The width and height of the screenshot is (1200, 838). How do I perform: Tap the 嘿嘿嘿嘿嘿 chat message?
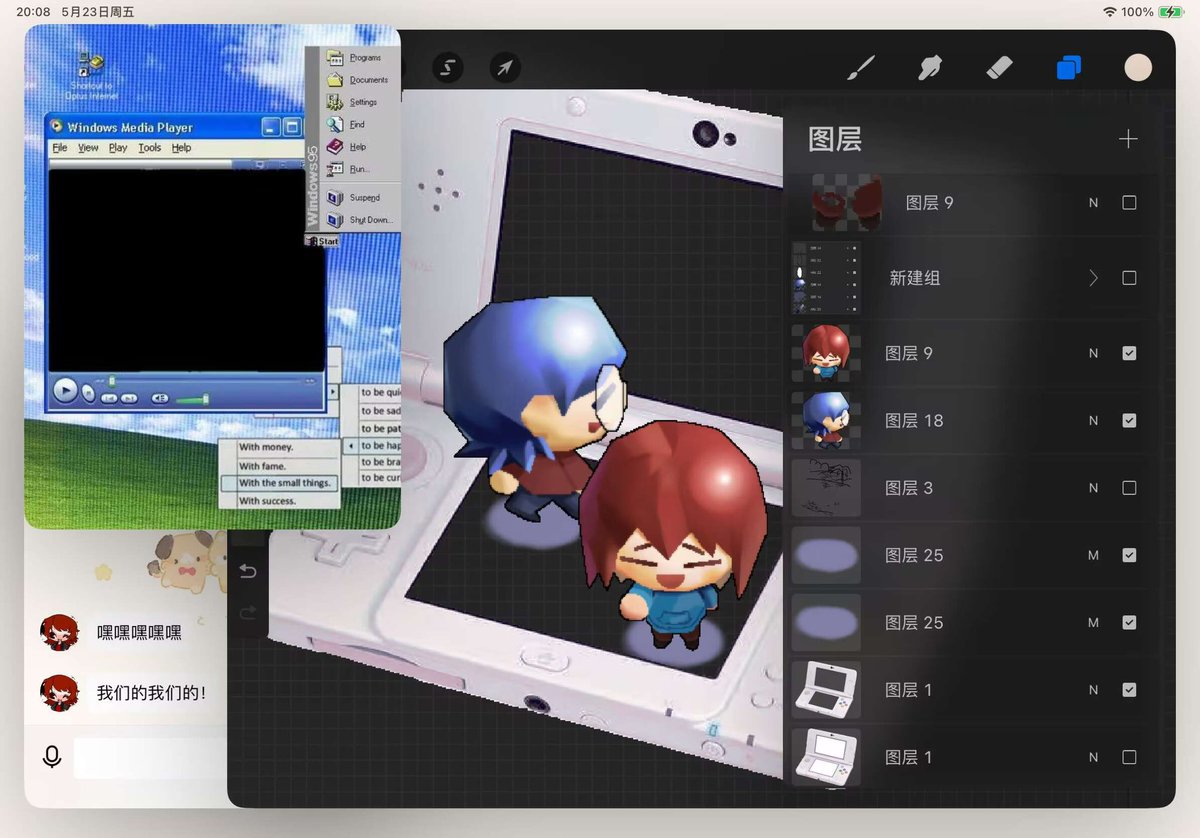click(139, 633)
